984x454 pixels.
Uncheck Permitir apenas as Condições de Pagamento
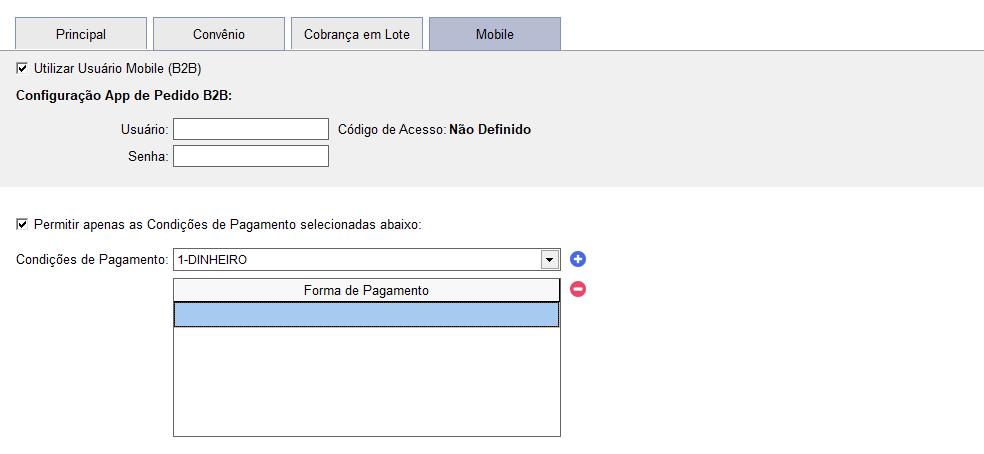pos(23,224)
